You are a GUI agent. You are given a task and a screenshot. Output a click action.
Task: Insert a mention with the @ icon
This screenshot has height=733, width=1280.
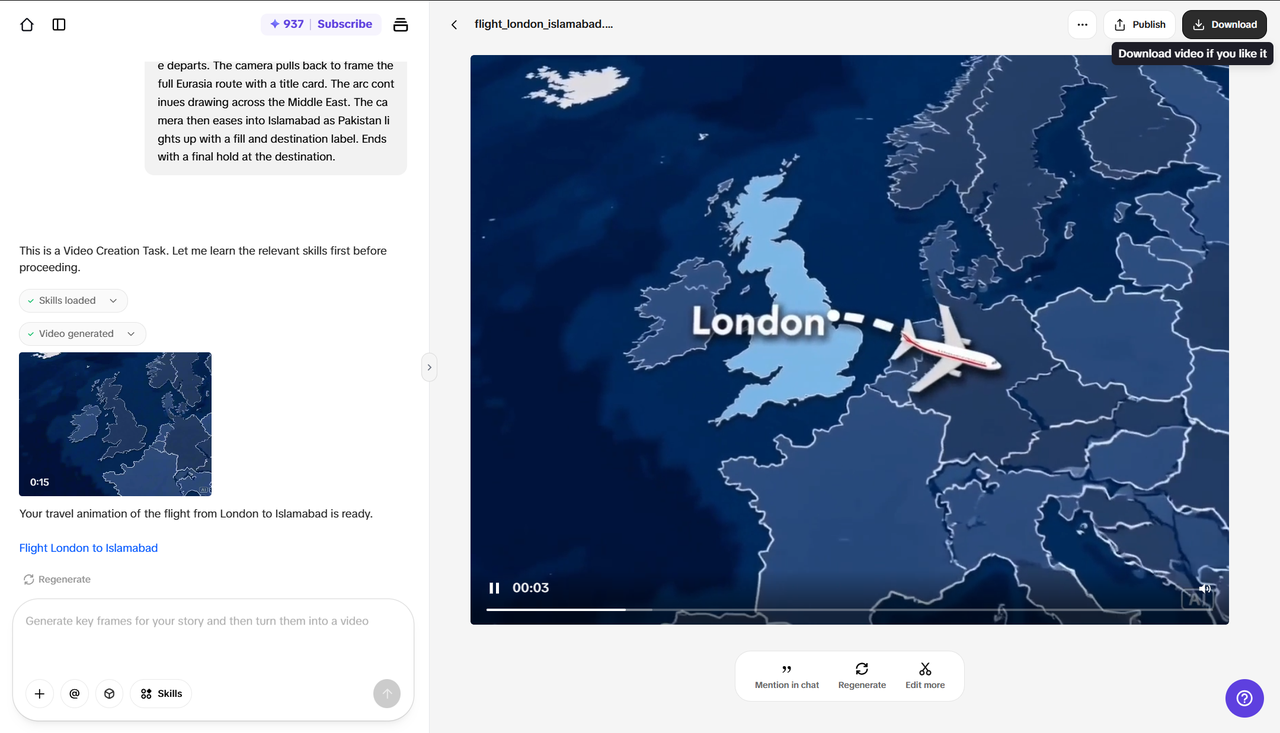(75, 694)
